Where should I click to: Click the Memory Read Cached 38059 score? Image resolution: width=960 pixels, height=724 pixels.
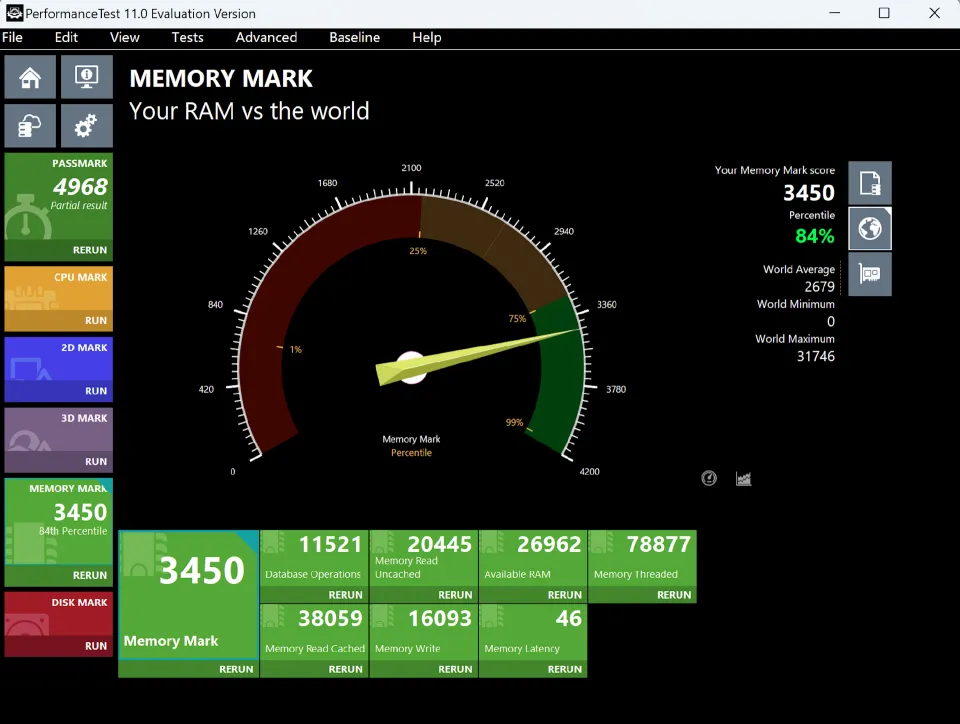330,618
